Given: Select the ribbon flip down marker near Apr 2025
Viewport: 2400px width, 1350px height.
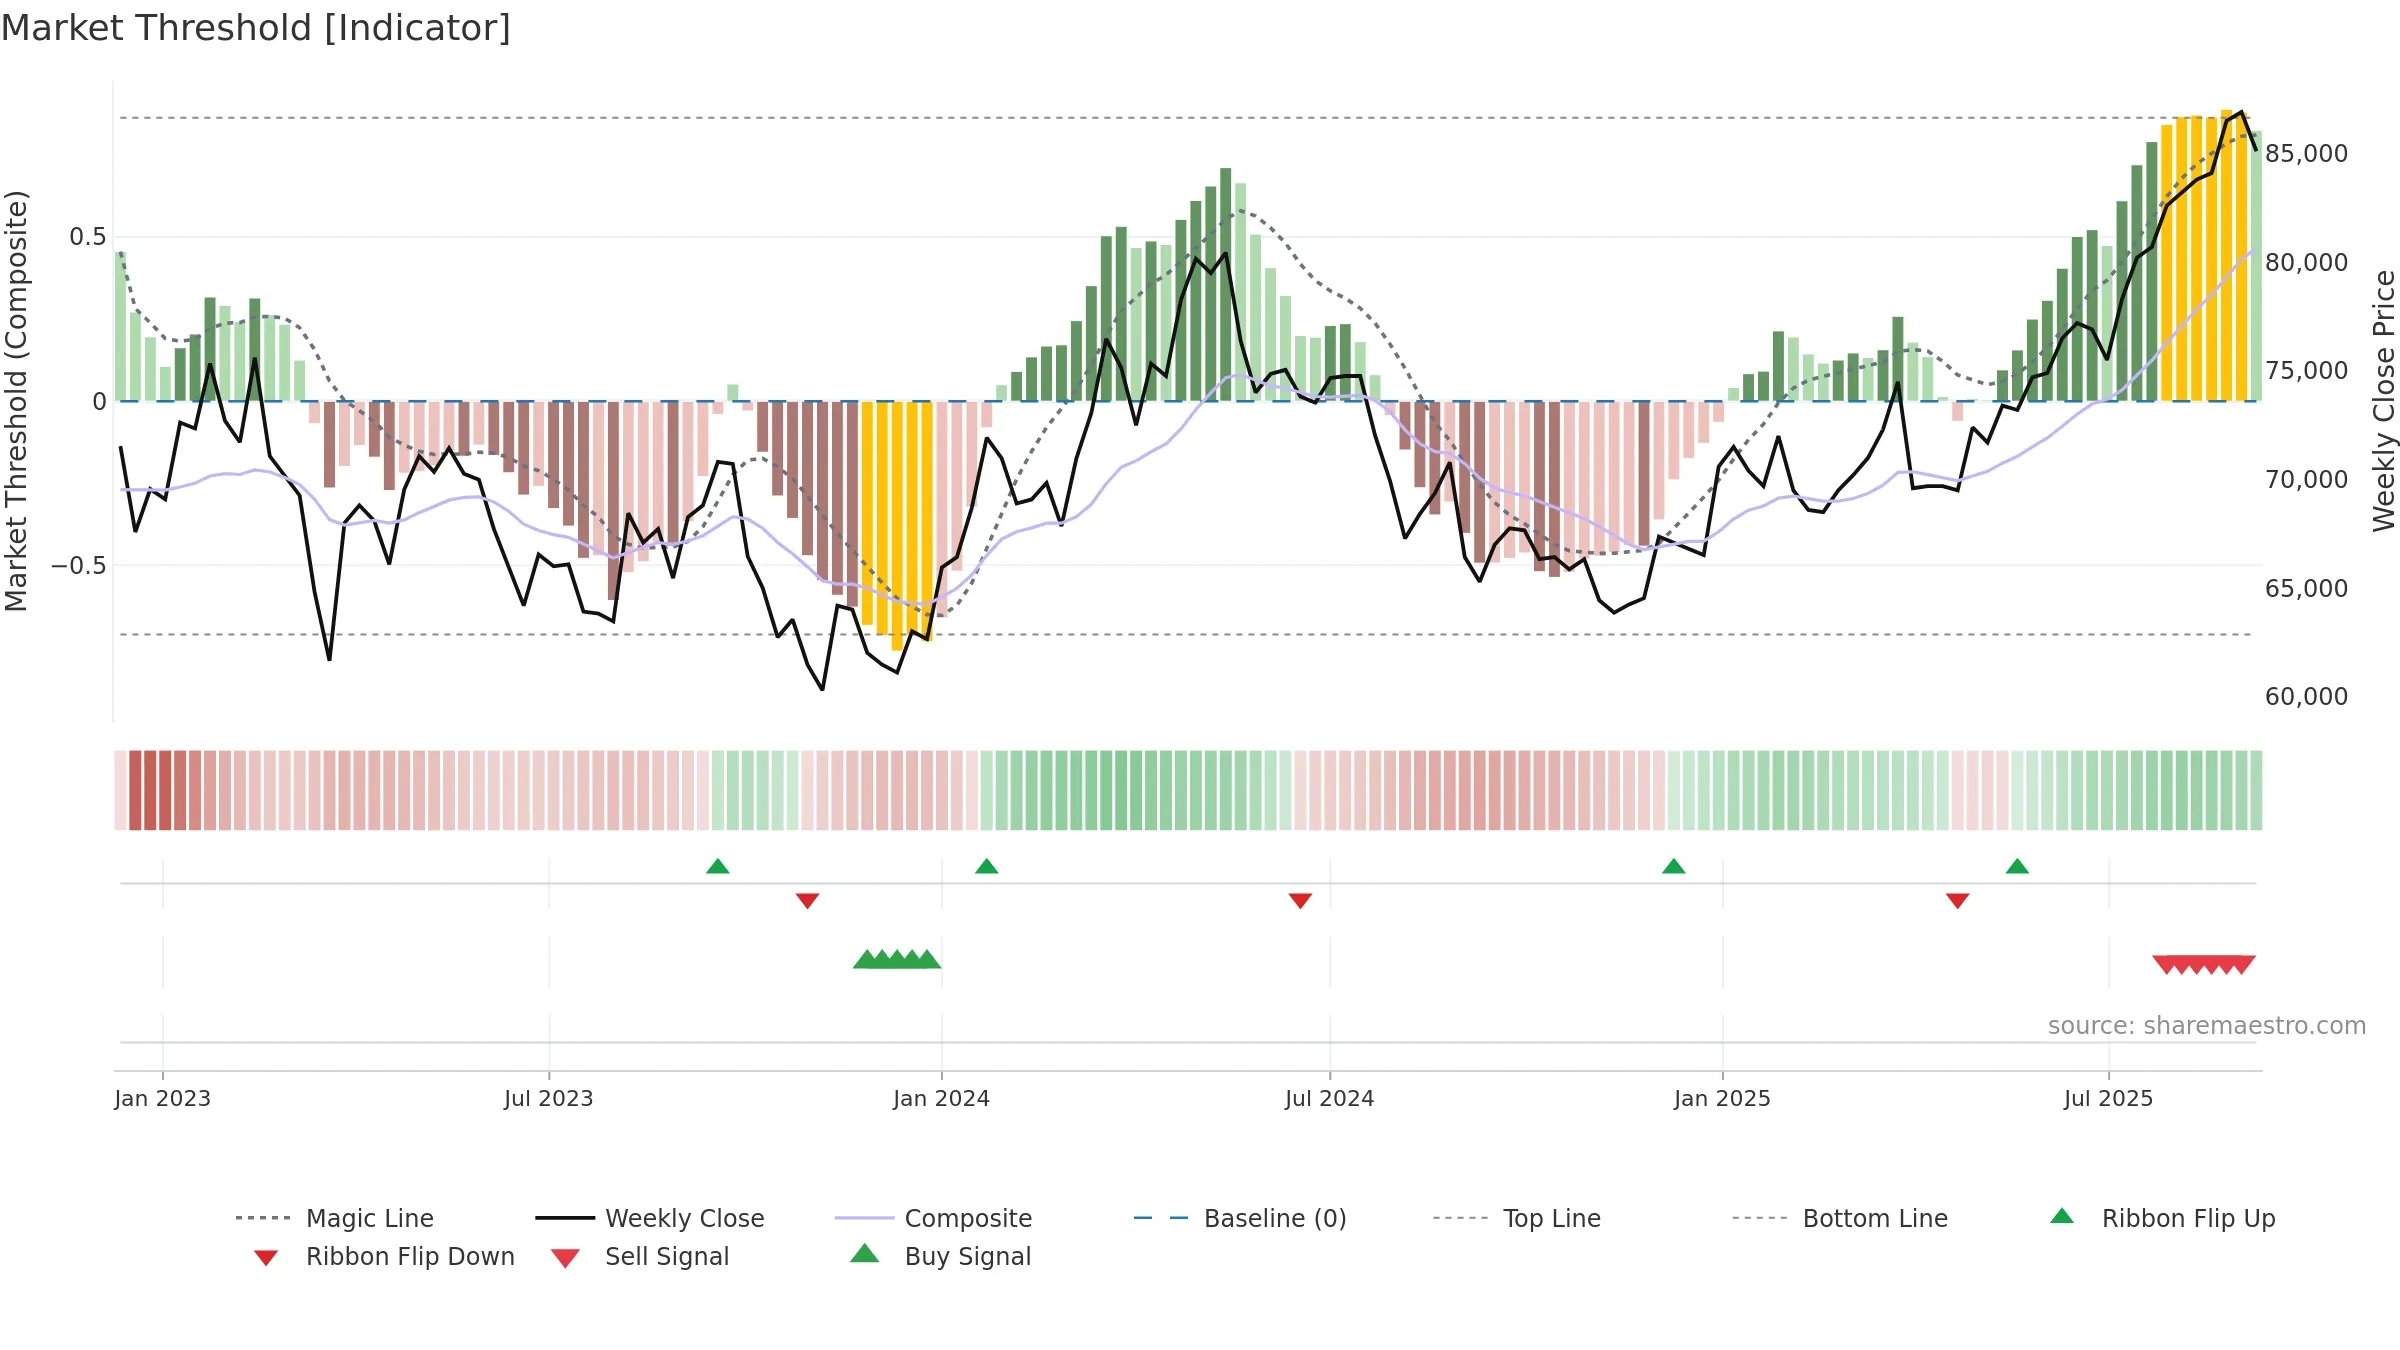Looking at the screenshot, I should pyautogui.click(x=1958, y=901).
